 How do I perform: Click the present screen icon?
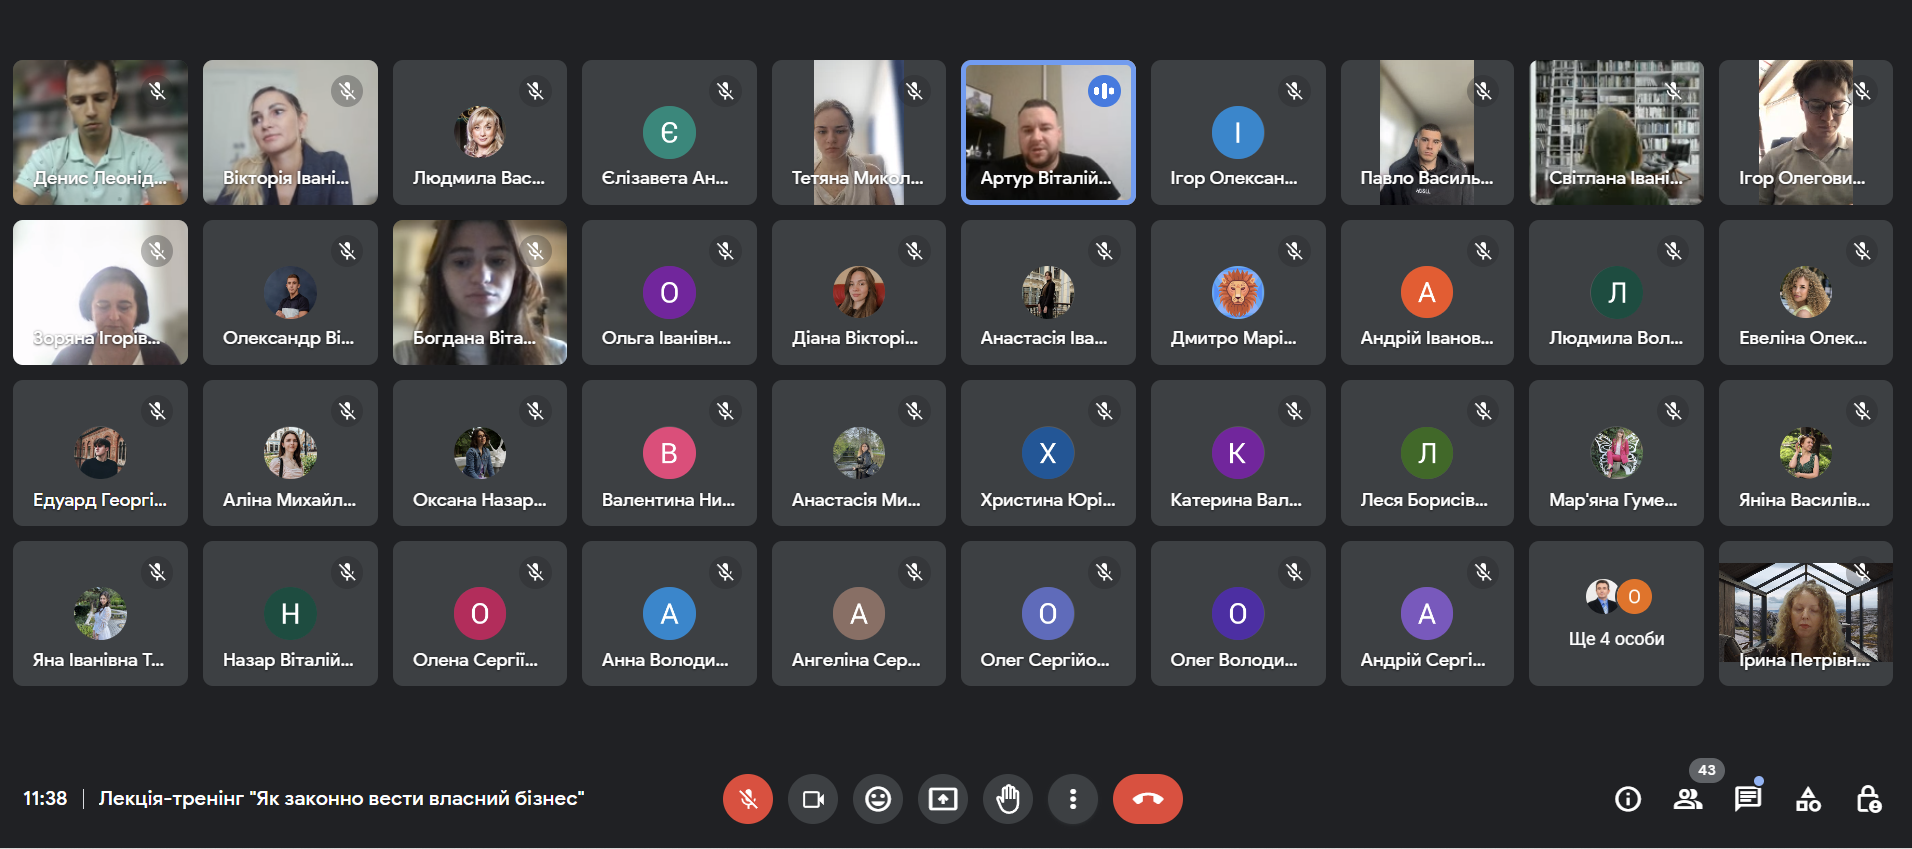943,799
